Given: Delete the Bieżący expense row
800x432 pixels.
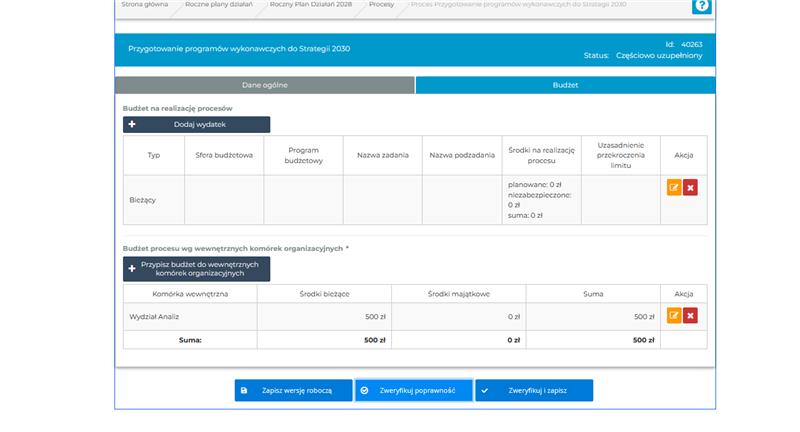Looking at the screenshot, I should 690,187.
